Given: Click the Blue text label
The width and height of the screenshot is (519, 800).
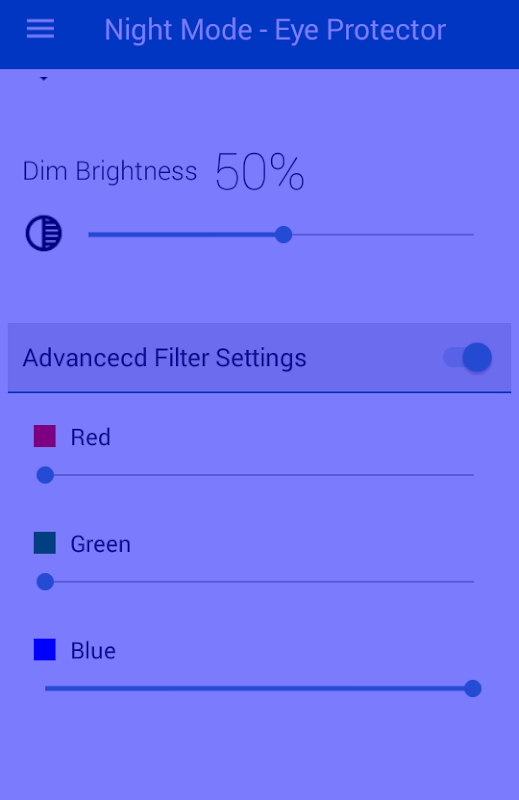Looking at the screenshot, I should click(93, 651).
